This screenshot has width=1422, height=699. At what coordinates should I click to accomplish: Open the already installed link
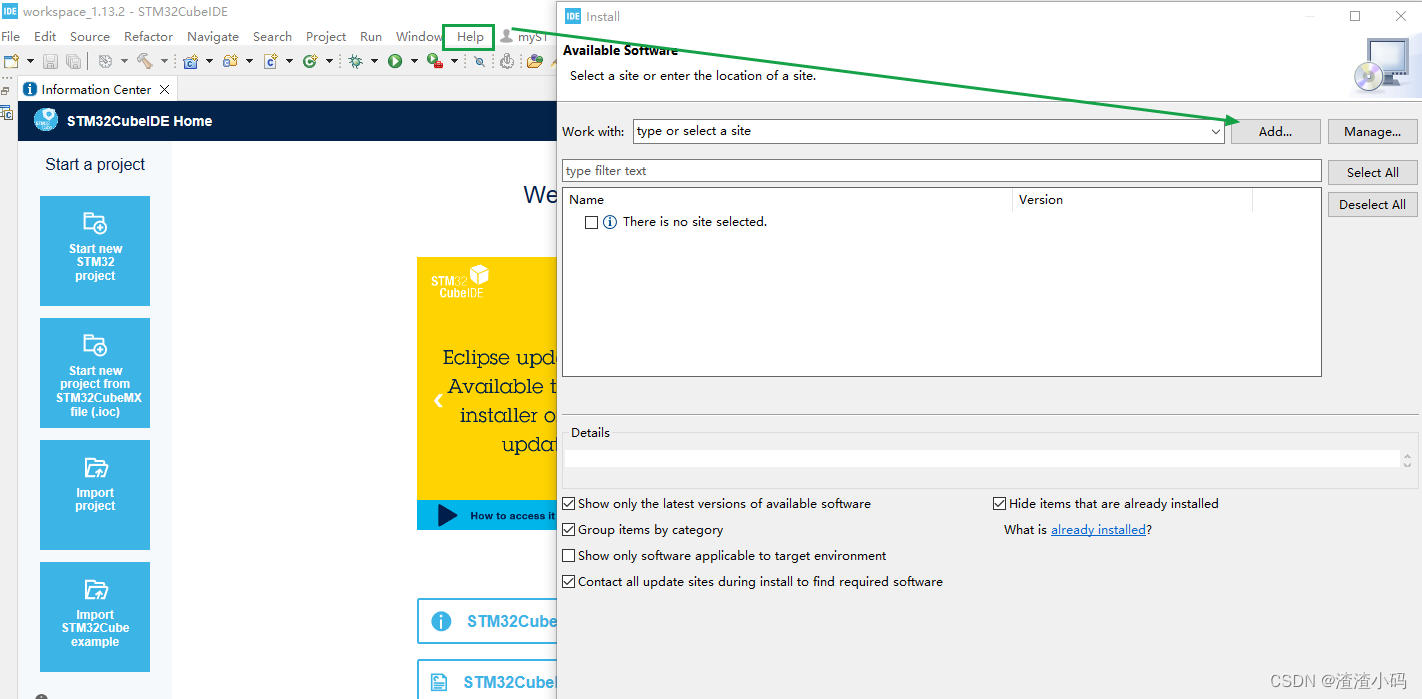1098,530
